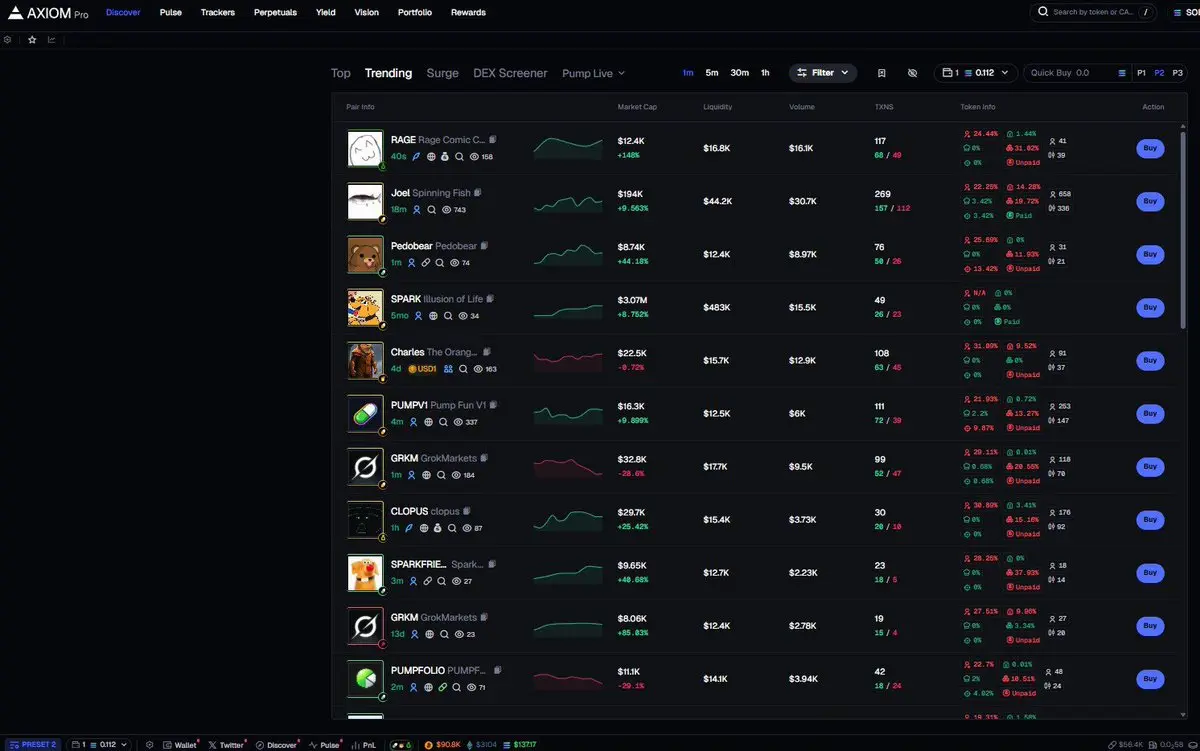Switch to the Top tab
1200x751 pixels.
[341, 73]
